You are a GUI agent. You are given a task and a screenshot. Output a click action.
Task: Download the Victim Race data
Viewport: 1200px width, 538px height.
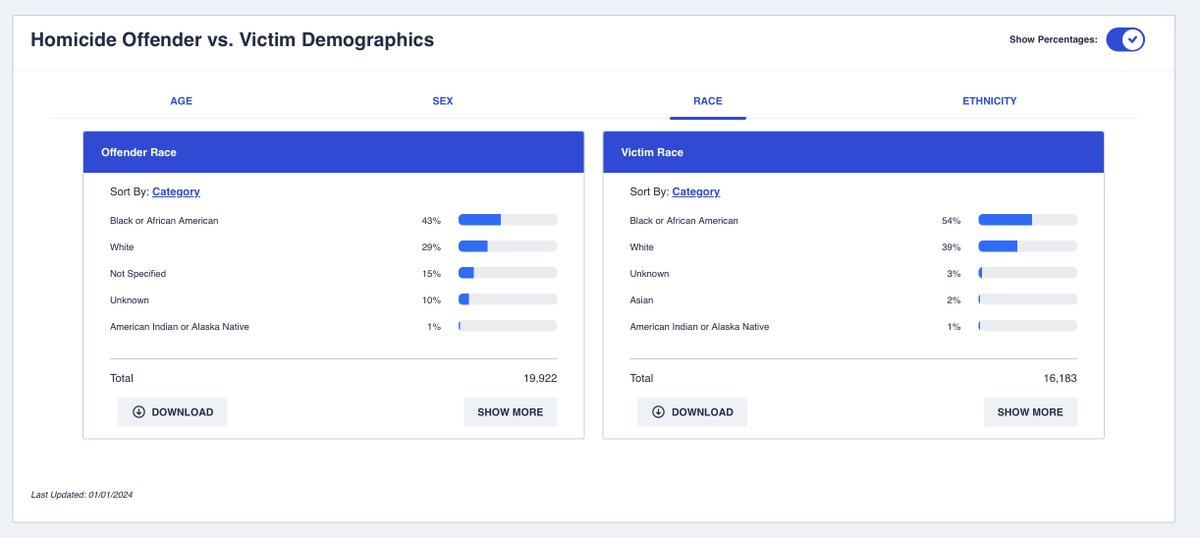(x=692, y=412)
